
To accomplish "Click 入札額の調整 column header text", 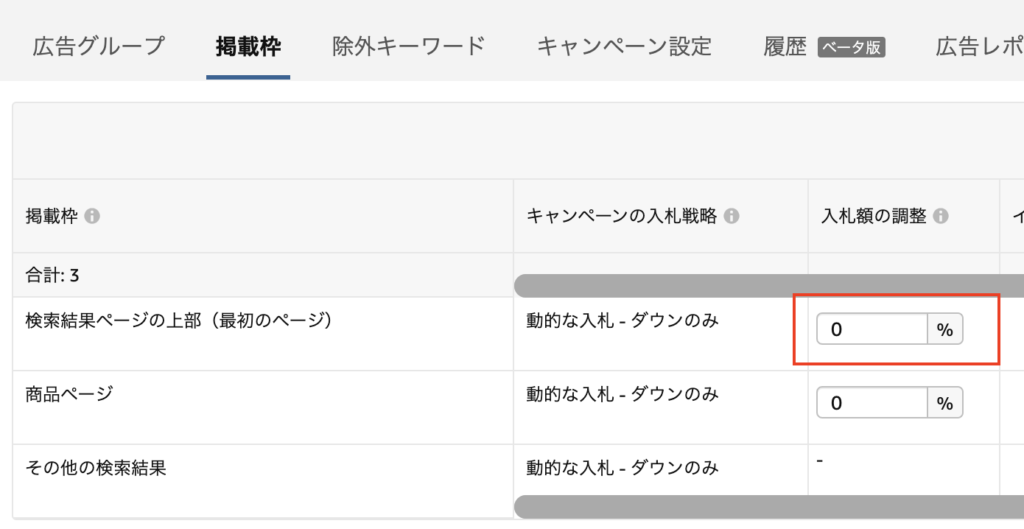I will 873,216.
